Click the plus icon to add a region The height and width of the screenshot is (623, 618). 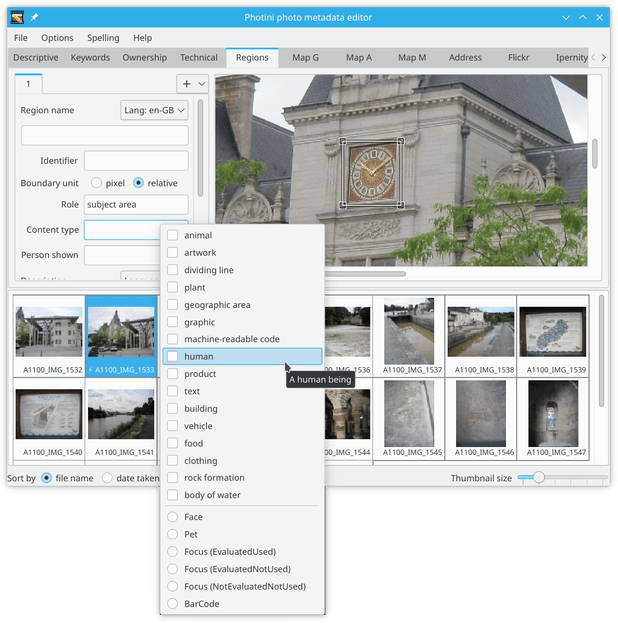click(x=186, y=84)
